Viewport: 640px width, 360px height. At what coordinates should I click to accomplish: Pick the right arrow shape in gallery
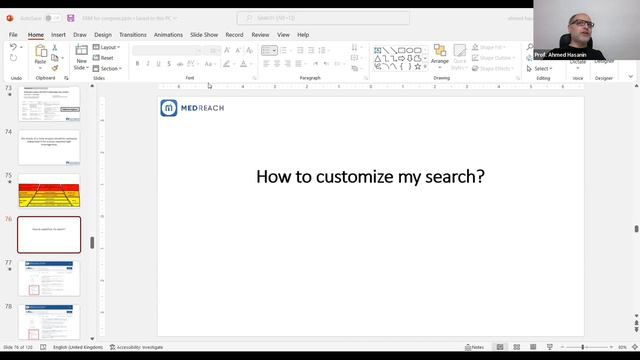point(402,59)
